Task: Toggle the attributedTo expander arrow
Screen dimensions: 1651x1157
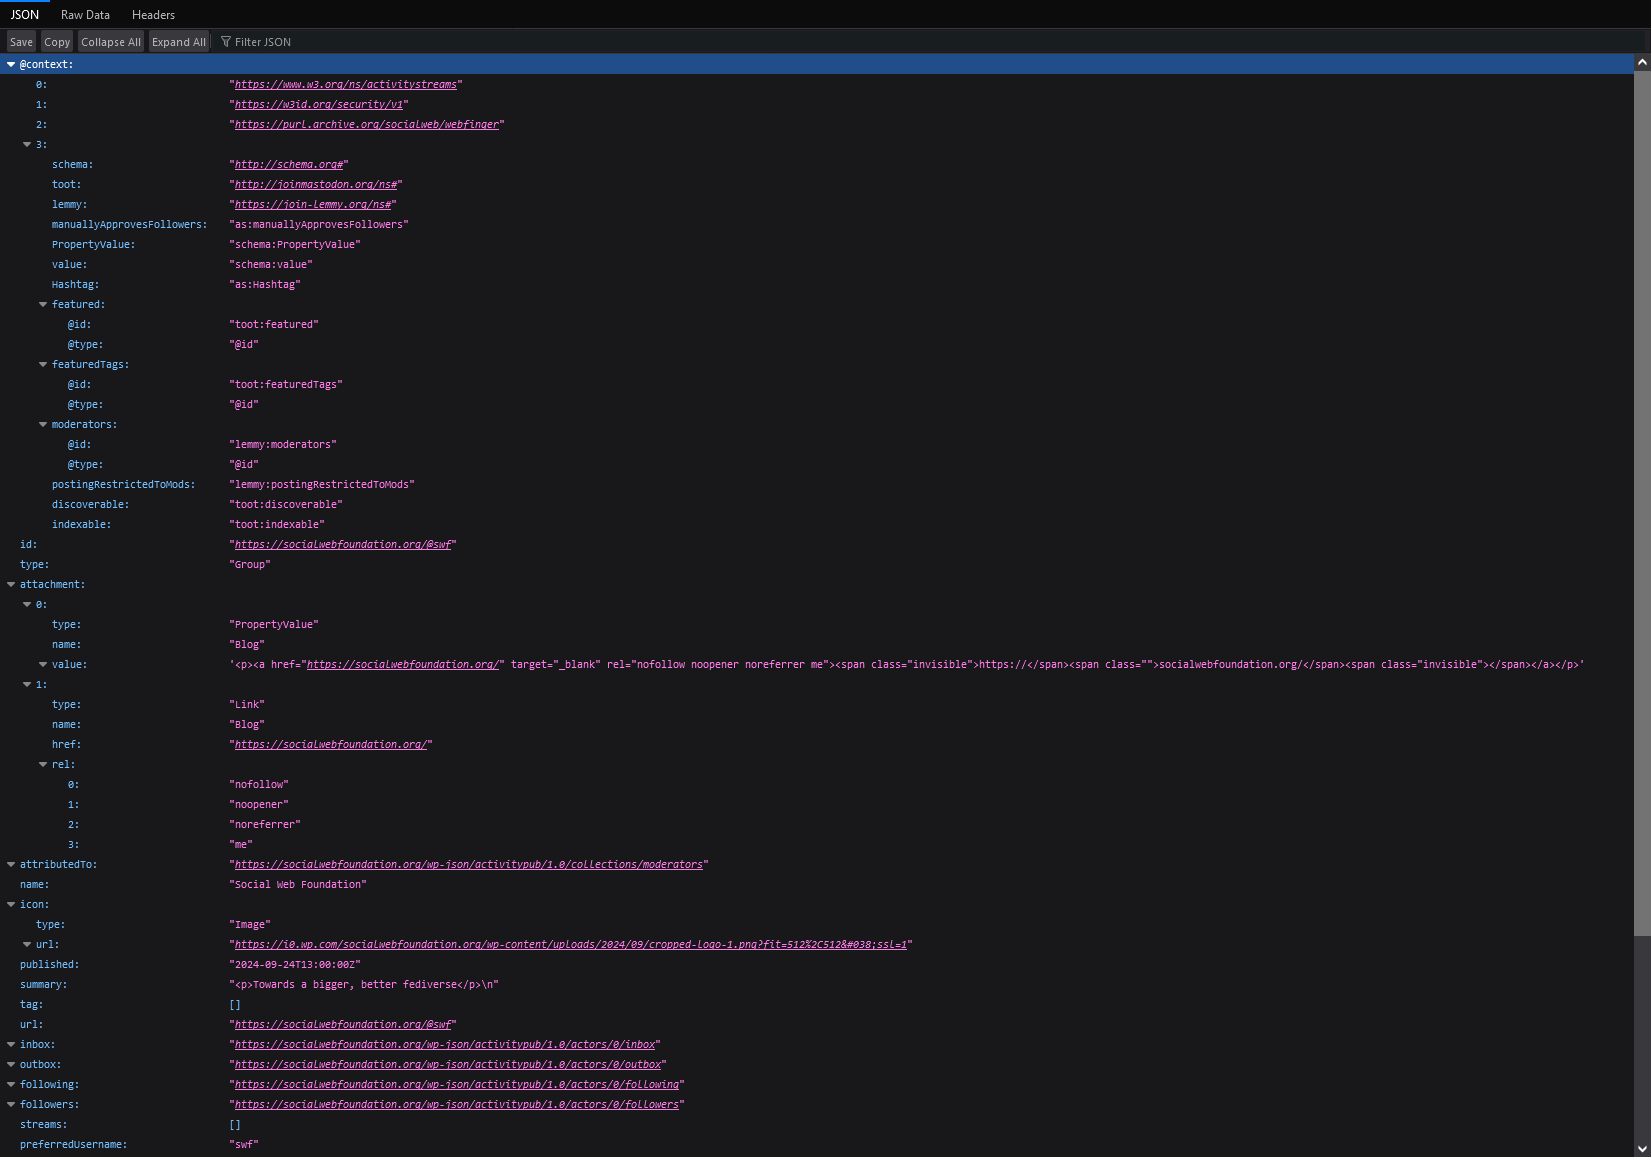Action: pyautogui.click(x=11, y=864)
